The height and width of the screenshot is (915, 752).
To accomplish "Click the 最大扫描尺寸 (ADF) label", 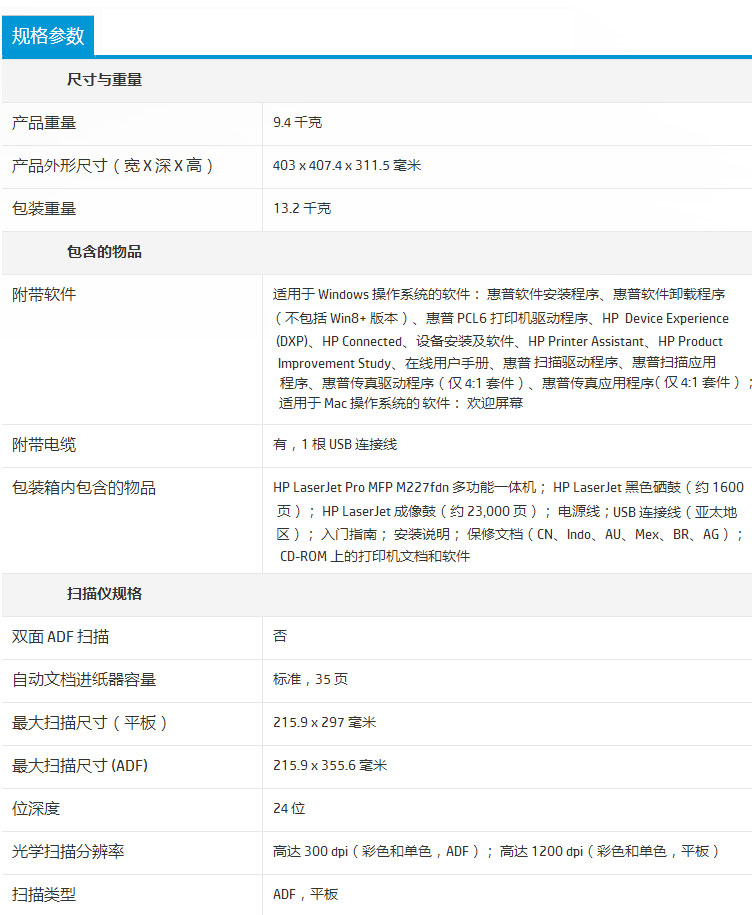I will pos(80,766).
